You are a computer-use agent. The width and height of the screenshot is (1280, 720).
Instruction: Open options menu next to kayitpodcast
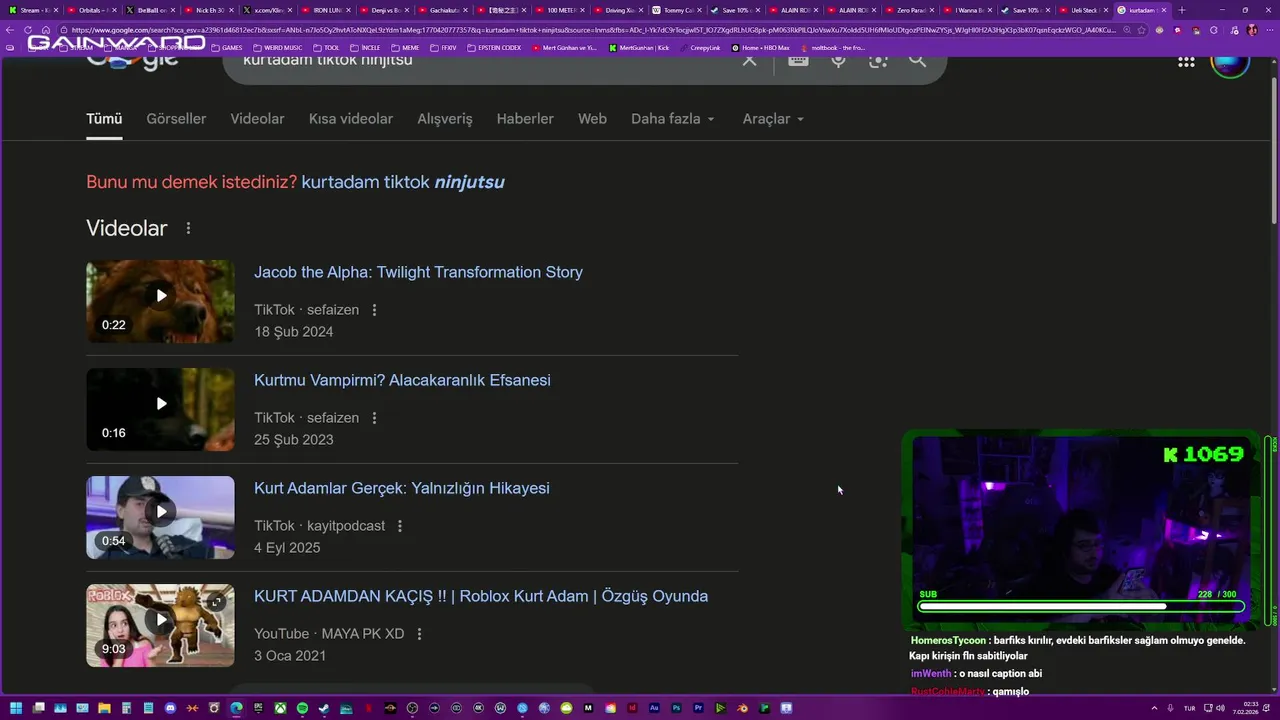coord(400,526)
